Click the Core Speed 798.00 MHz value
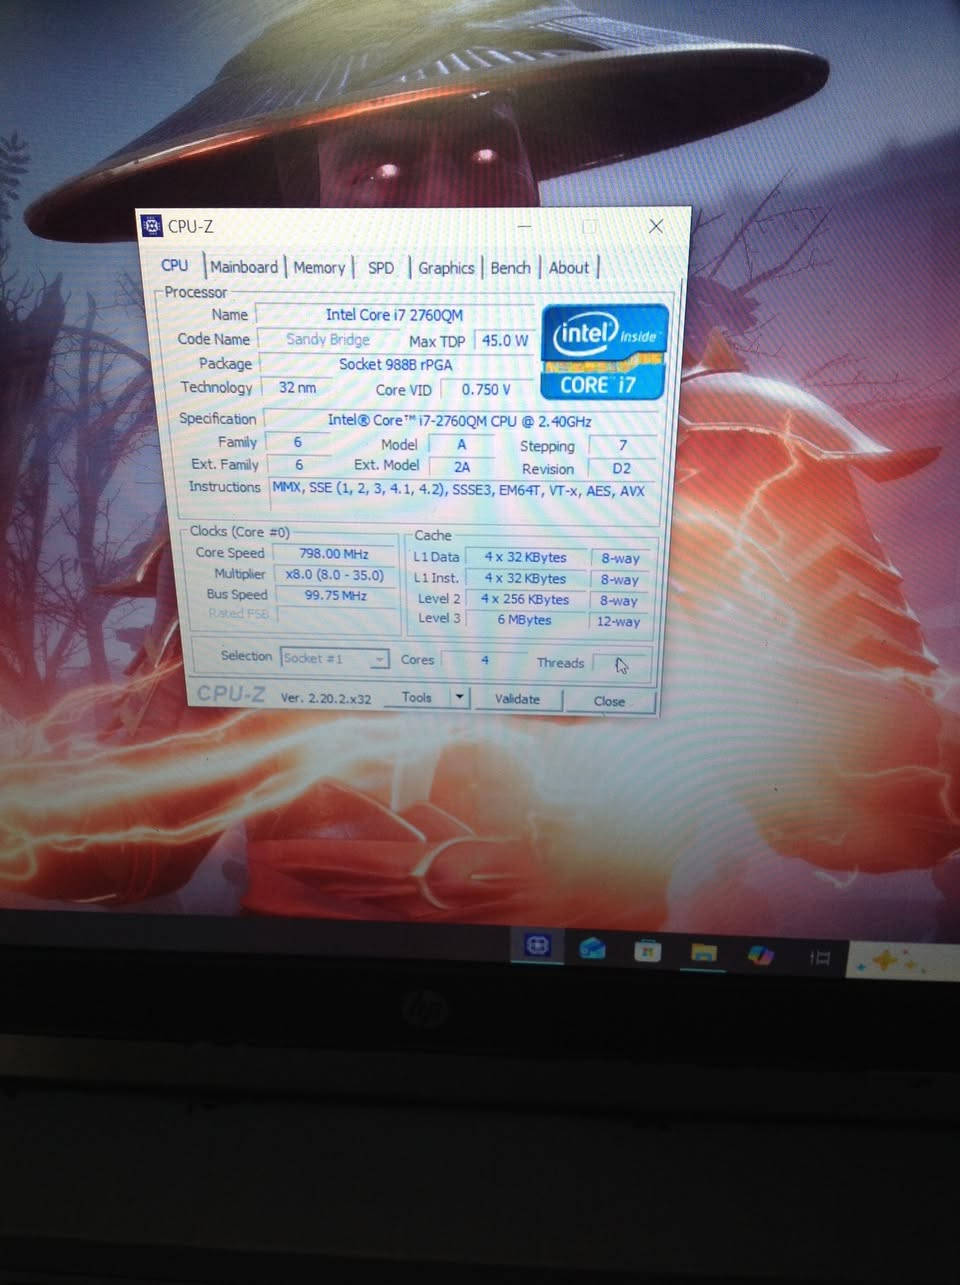Viewport: 960px width, 1285px height. [x=334, y=553]
